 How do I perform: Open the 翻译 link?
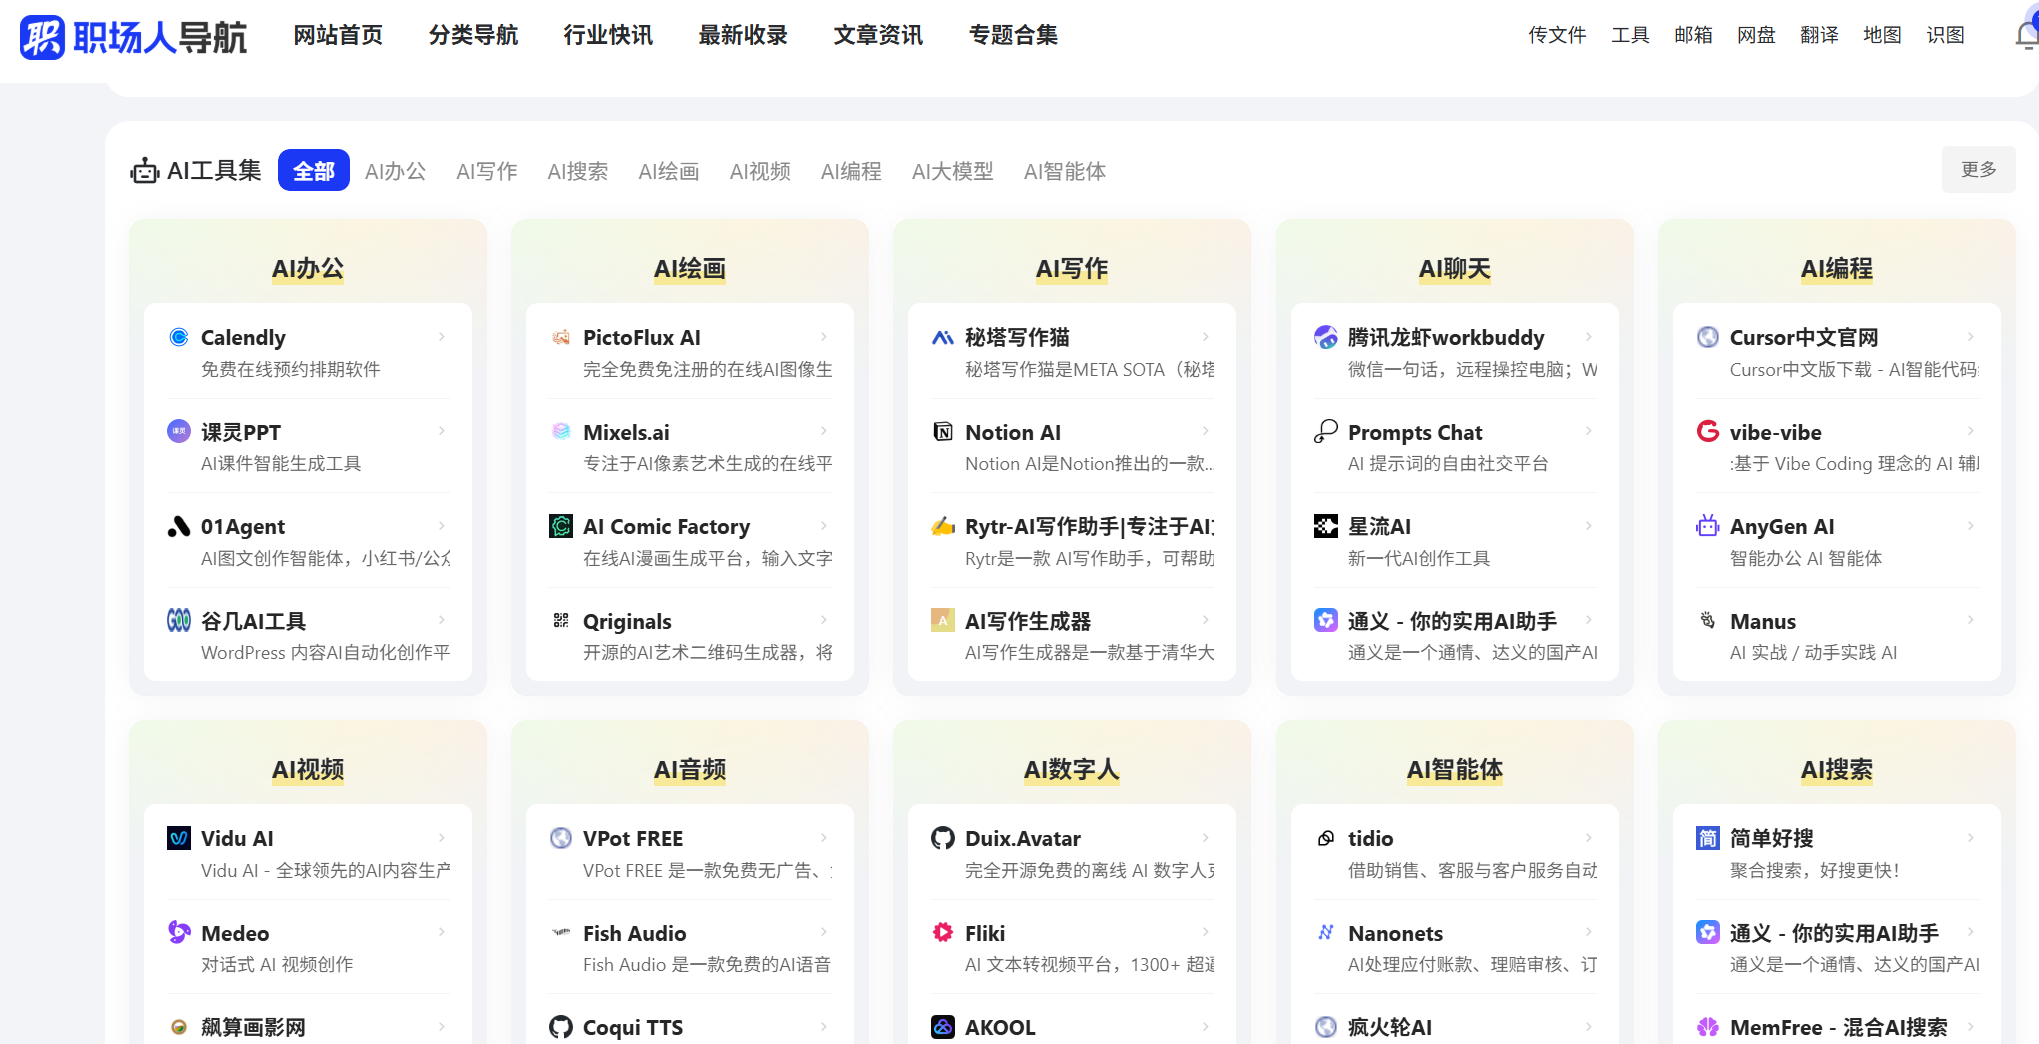[x=1819, y=35]
